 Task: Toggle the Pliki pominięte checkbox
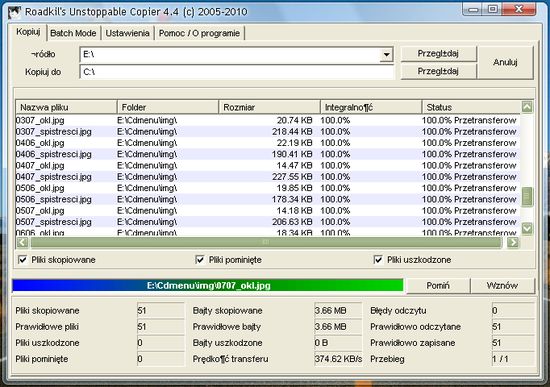coord(200,260)
